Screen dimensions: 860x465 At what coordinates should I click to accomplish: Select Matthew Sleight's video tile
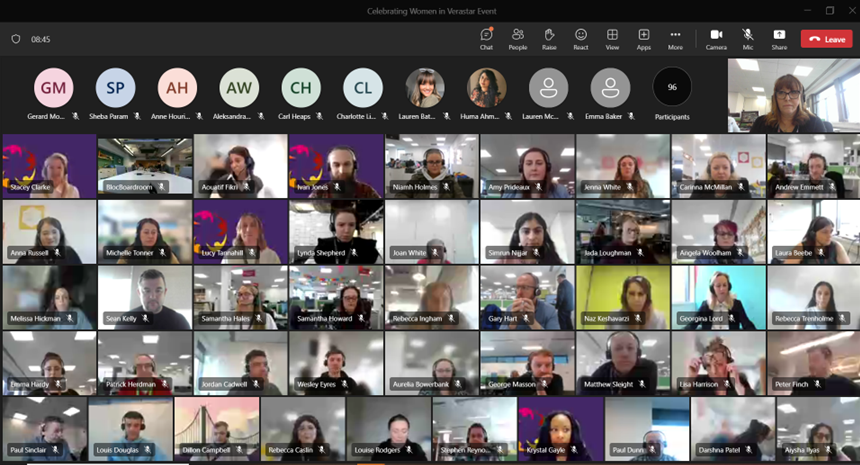click(x=623, y=363)
